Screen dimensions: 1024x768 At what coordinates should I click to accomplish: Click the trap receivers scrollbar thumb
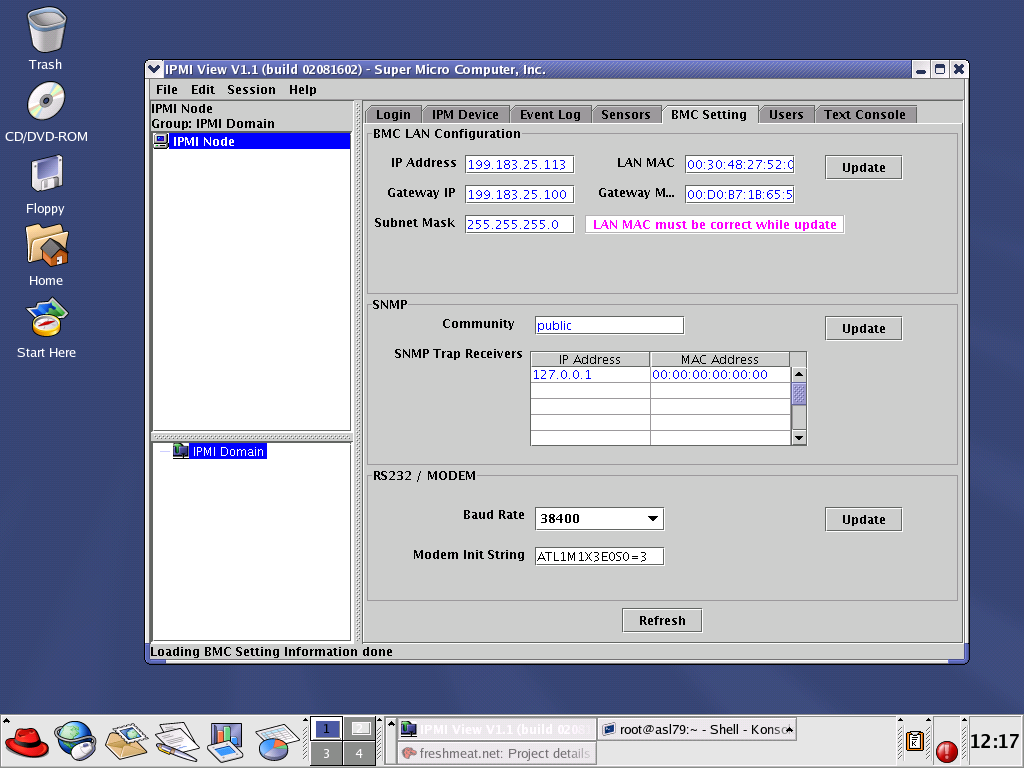tap(799, 394)
